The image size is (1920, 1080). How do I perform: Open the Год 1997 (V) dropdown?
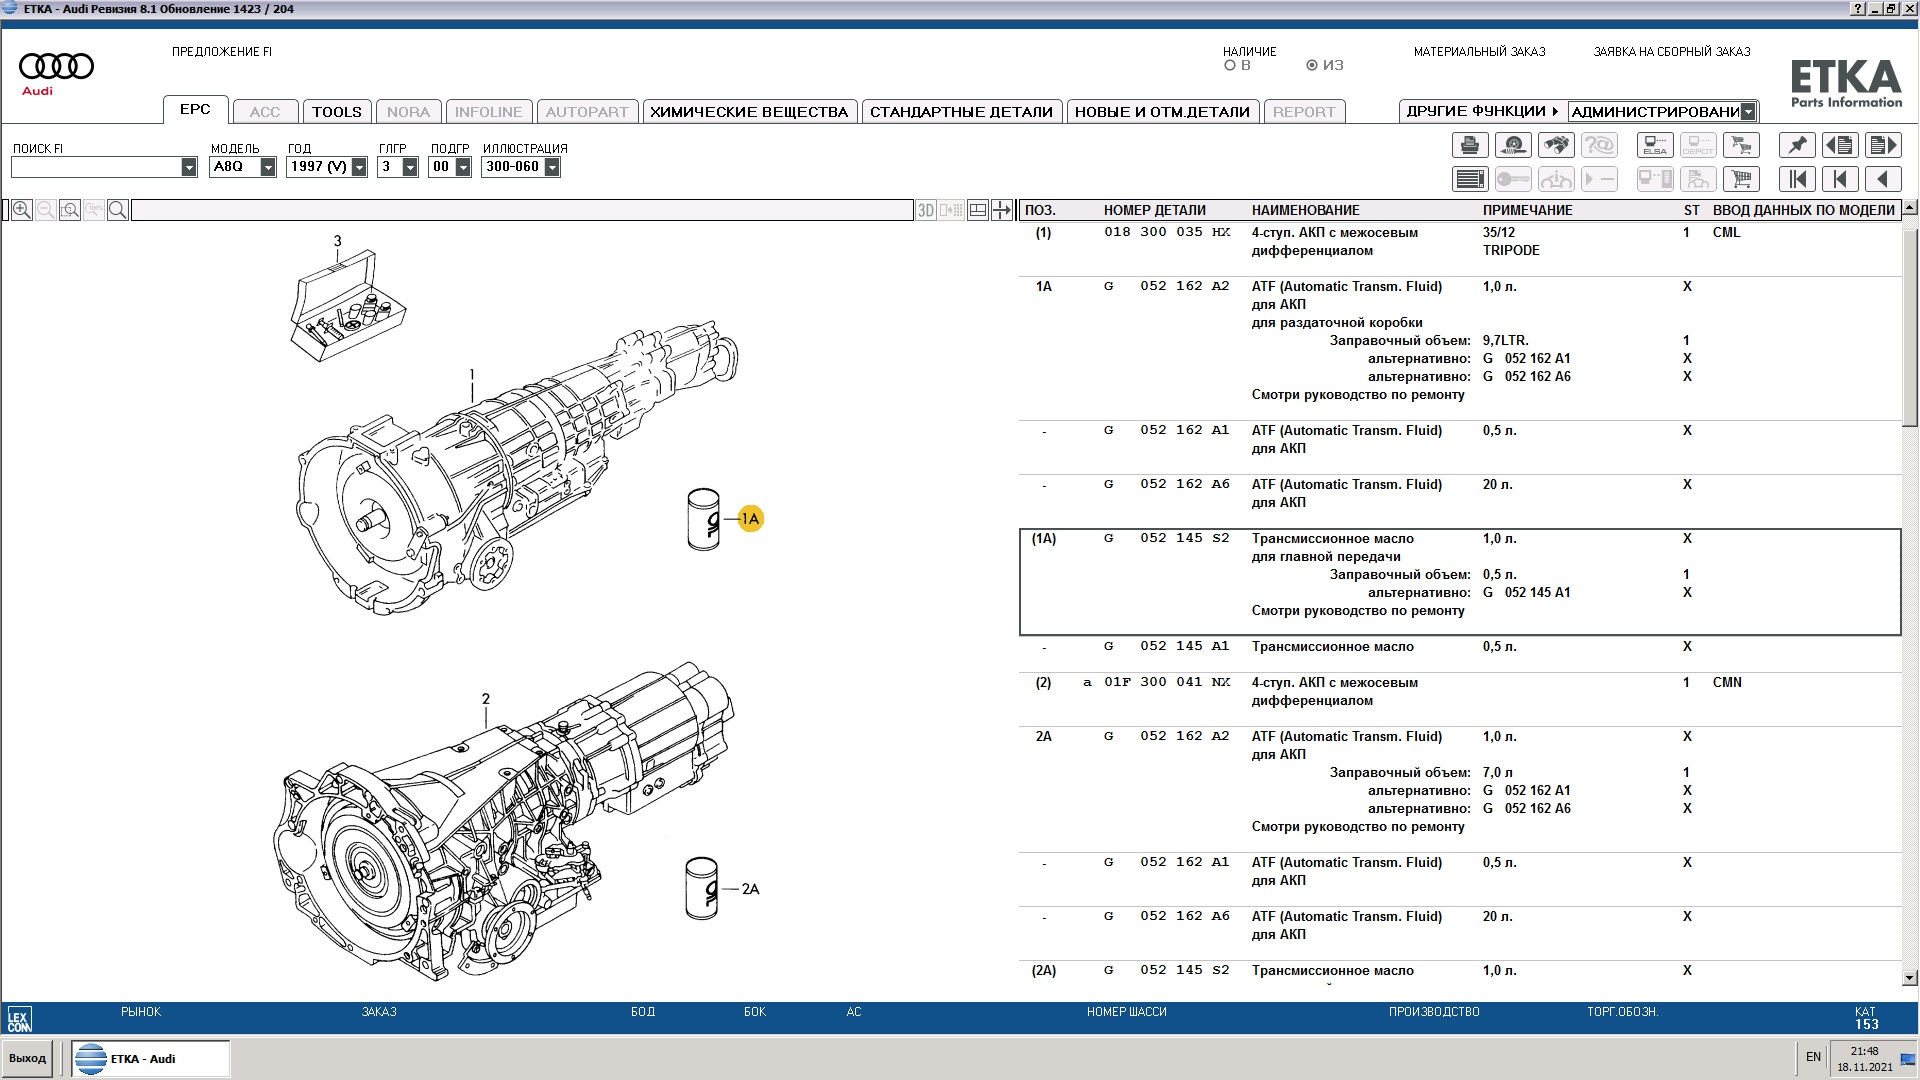point(359,168)
